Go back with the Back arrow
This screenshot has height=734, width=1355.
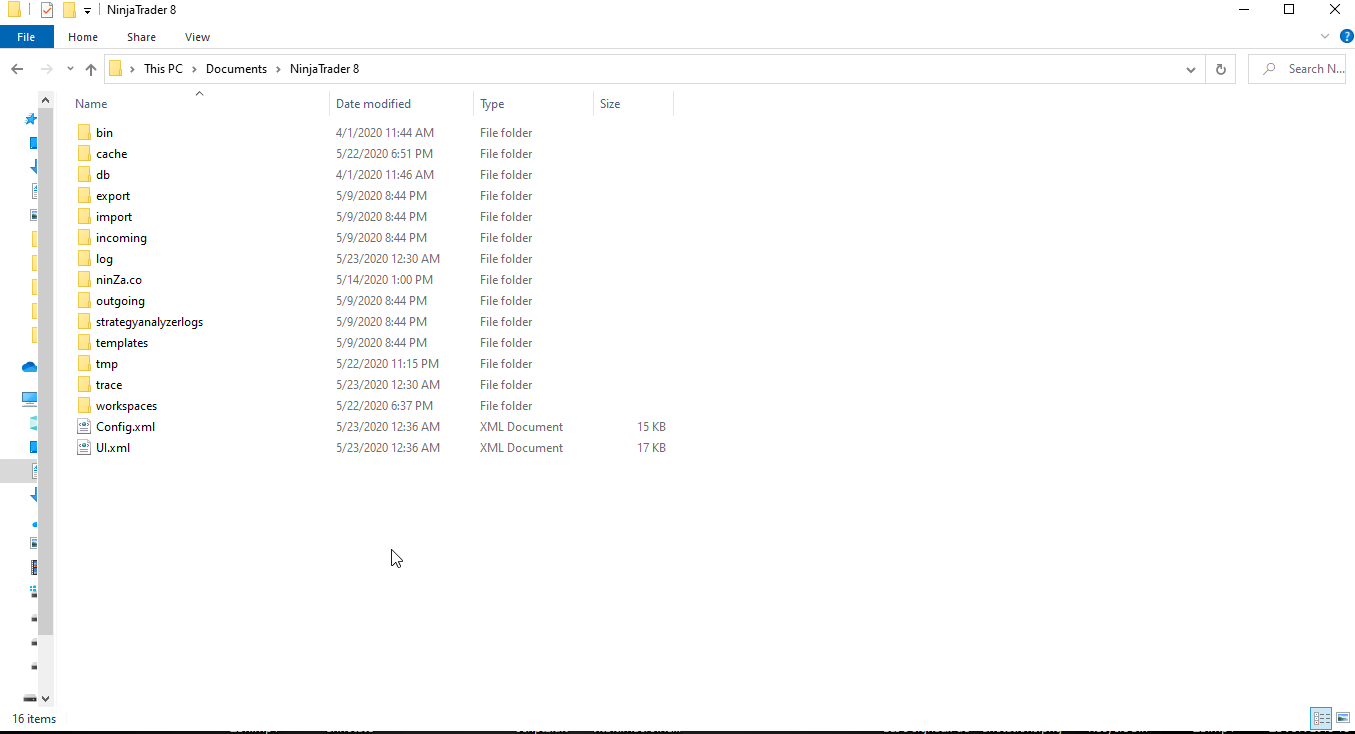[x=17, y=69]
